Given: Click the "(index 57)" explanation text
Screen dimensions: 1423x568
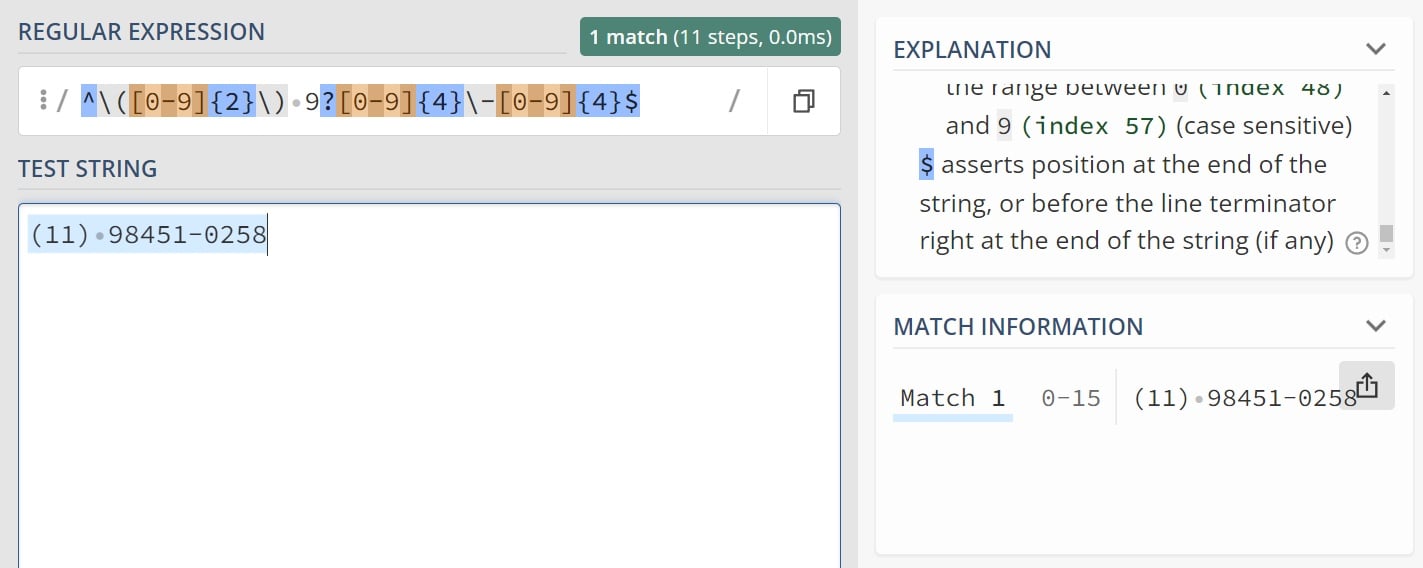Looking at the screenshot, I should 1094,126.
